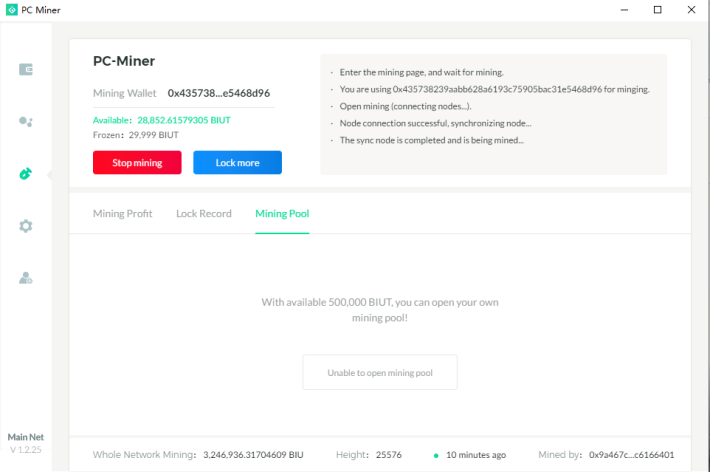710x472 pixels.
Task: Click the version V 1.2.25 text
Action: [x=26, y=450]
